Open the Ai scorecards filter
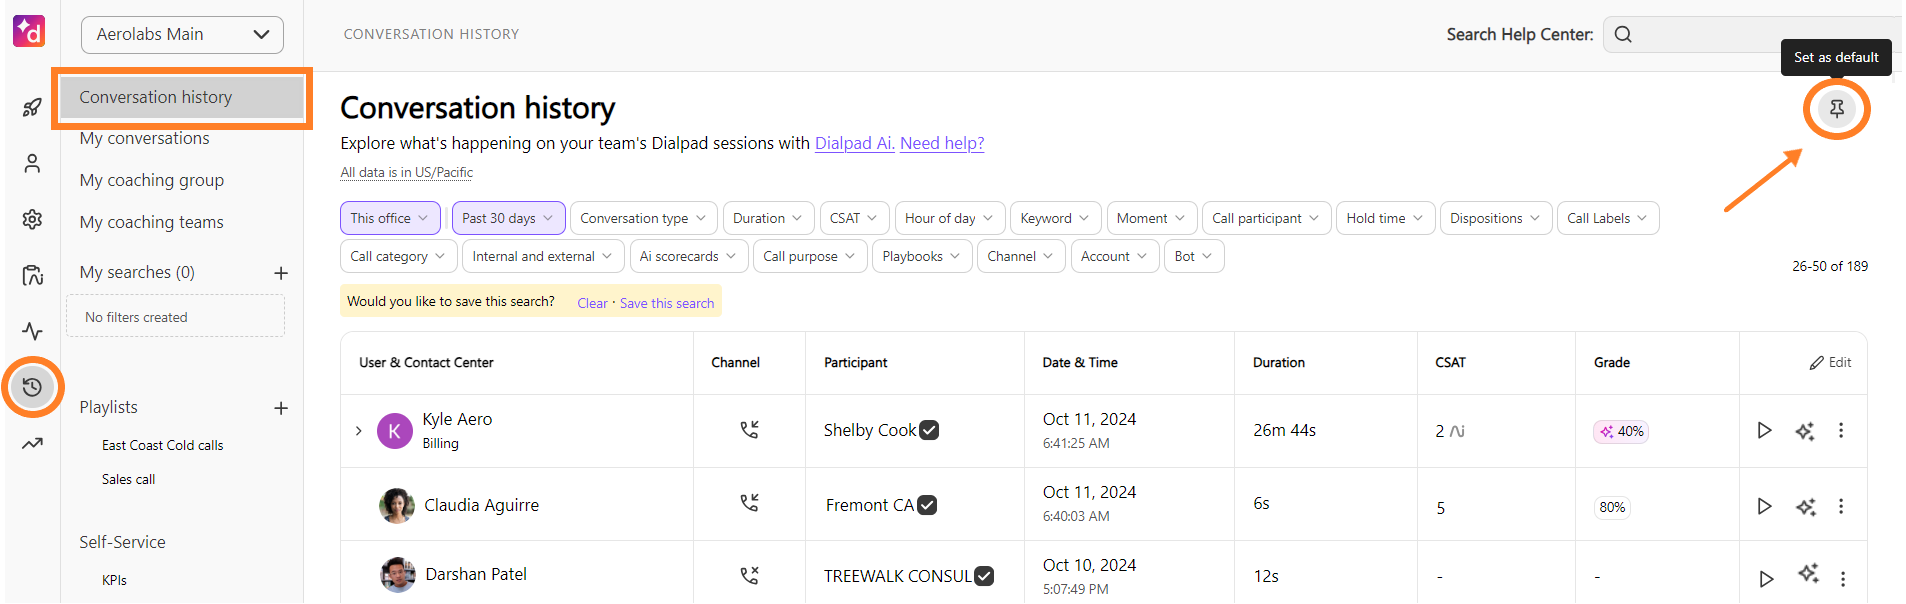 pos(689,256)
